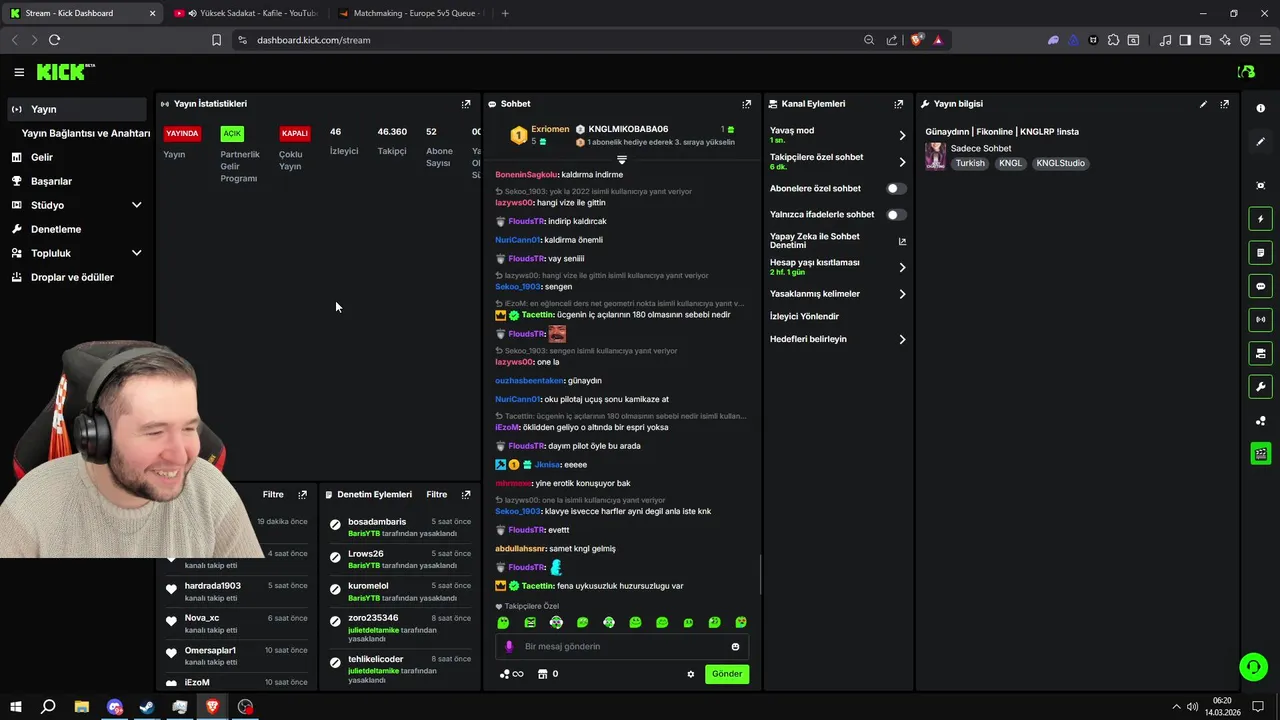Open chat settings gear next to Gönder
The width and height of the screenshot is (1280, 720).
tap(690, 674)
